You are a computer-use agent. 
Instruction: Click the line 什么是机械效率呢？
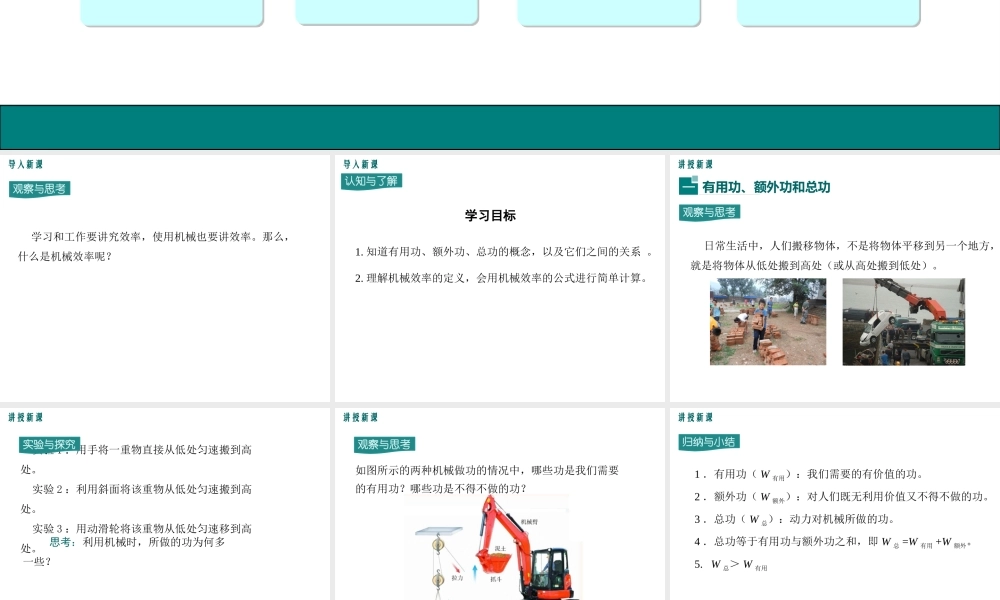click(x=65, y=256)
